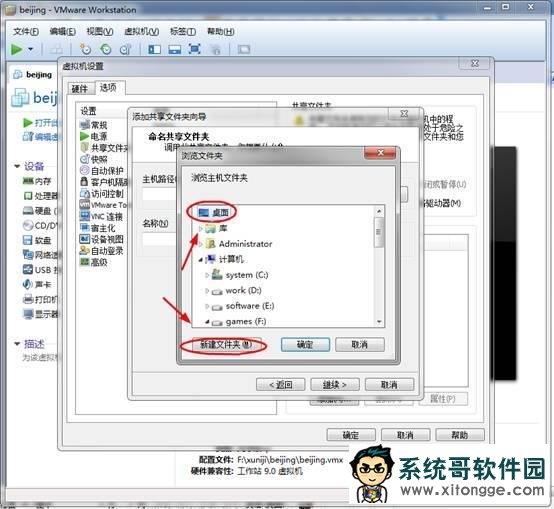Select 访问控制 in settings list
This screenshot has height=509, width=554.
[102, 194]
